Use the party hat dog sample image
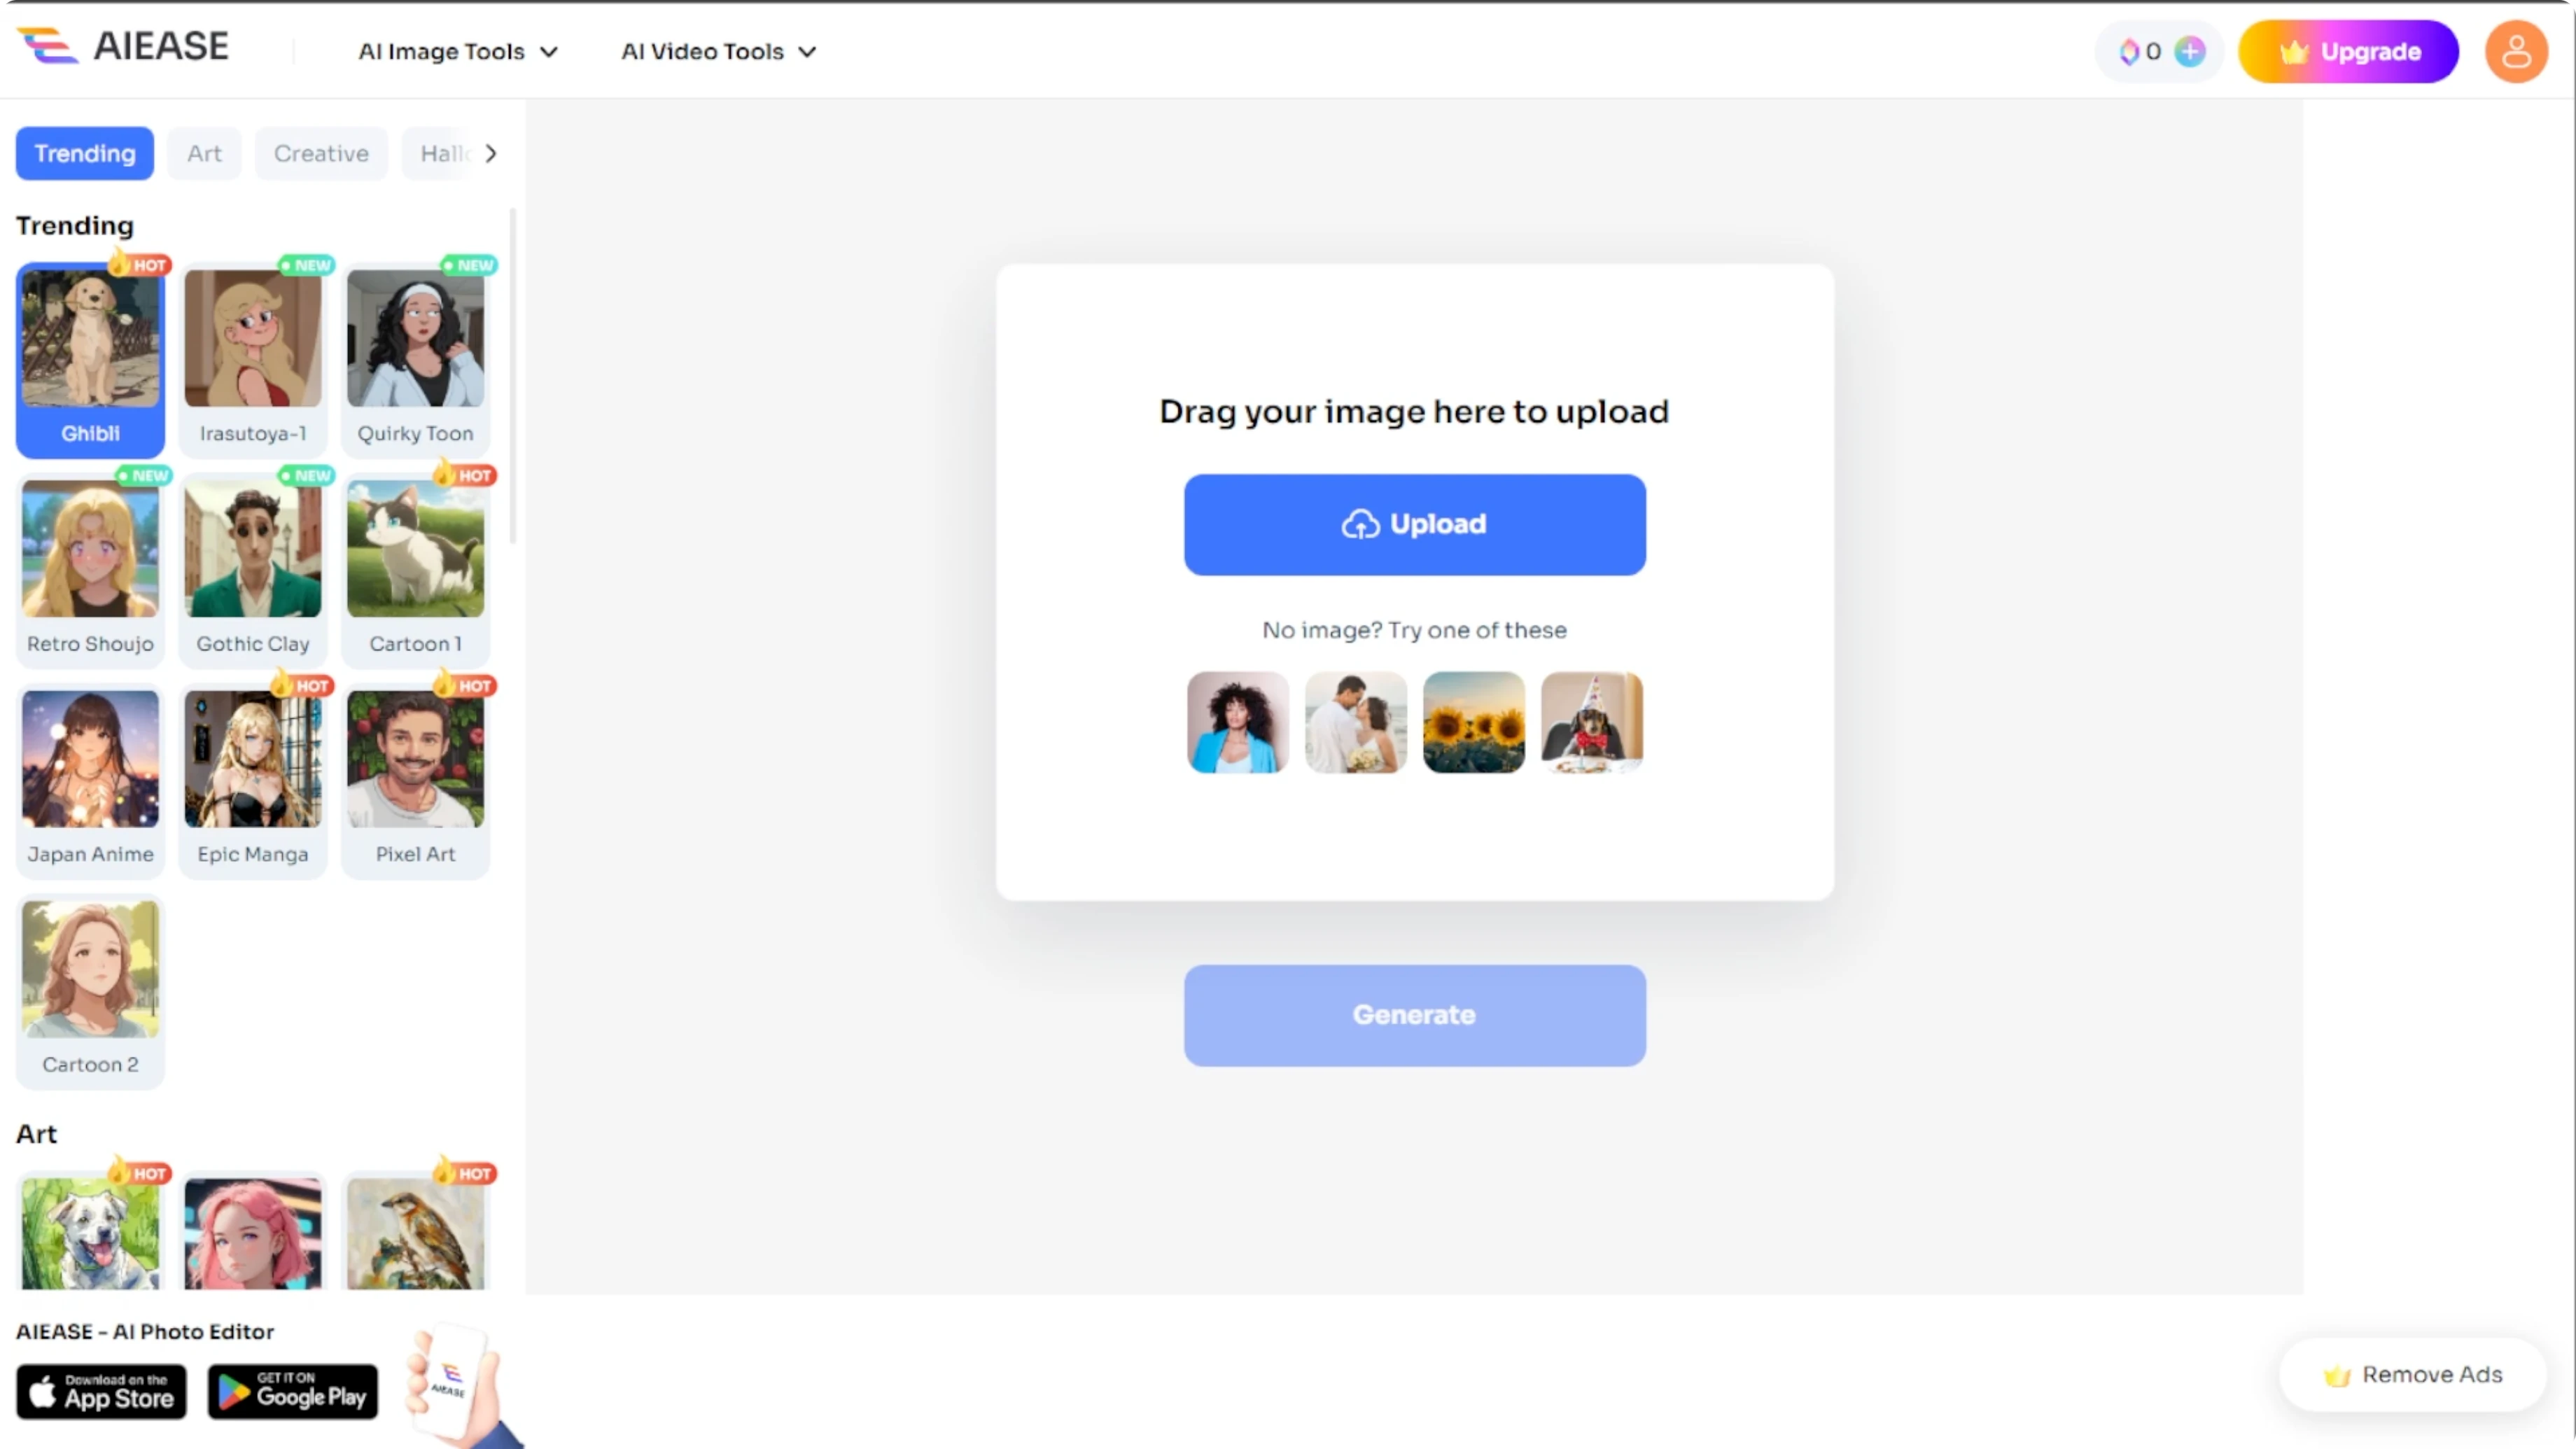The image size is (2576, 1449). coord(1592,722)
